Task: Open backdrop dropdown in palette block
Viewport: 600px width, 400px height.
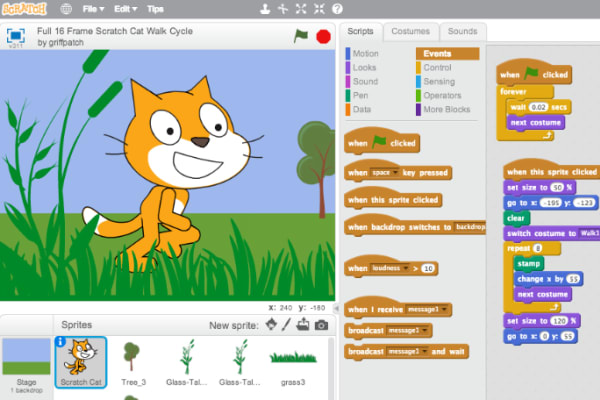Action: 470,227
